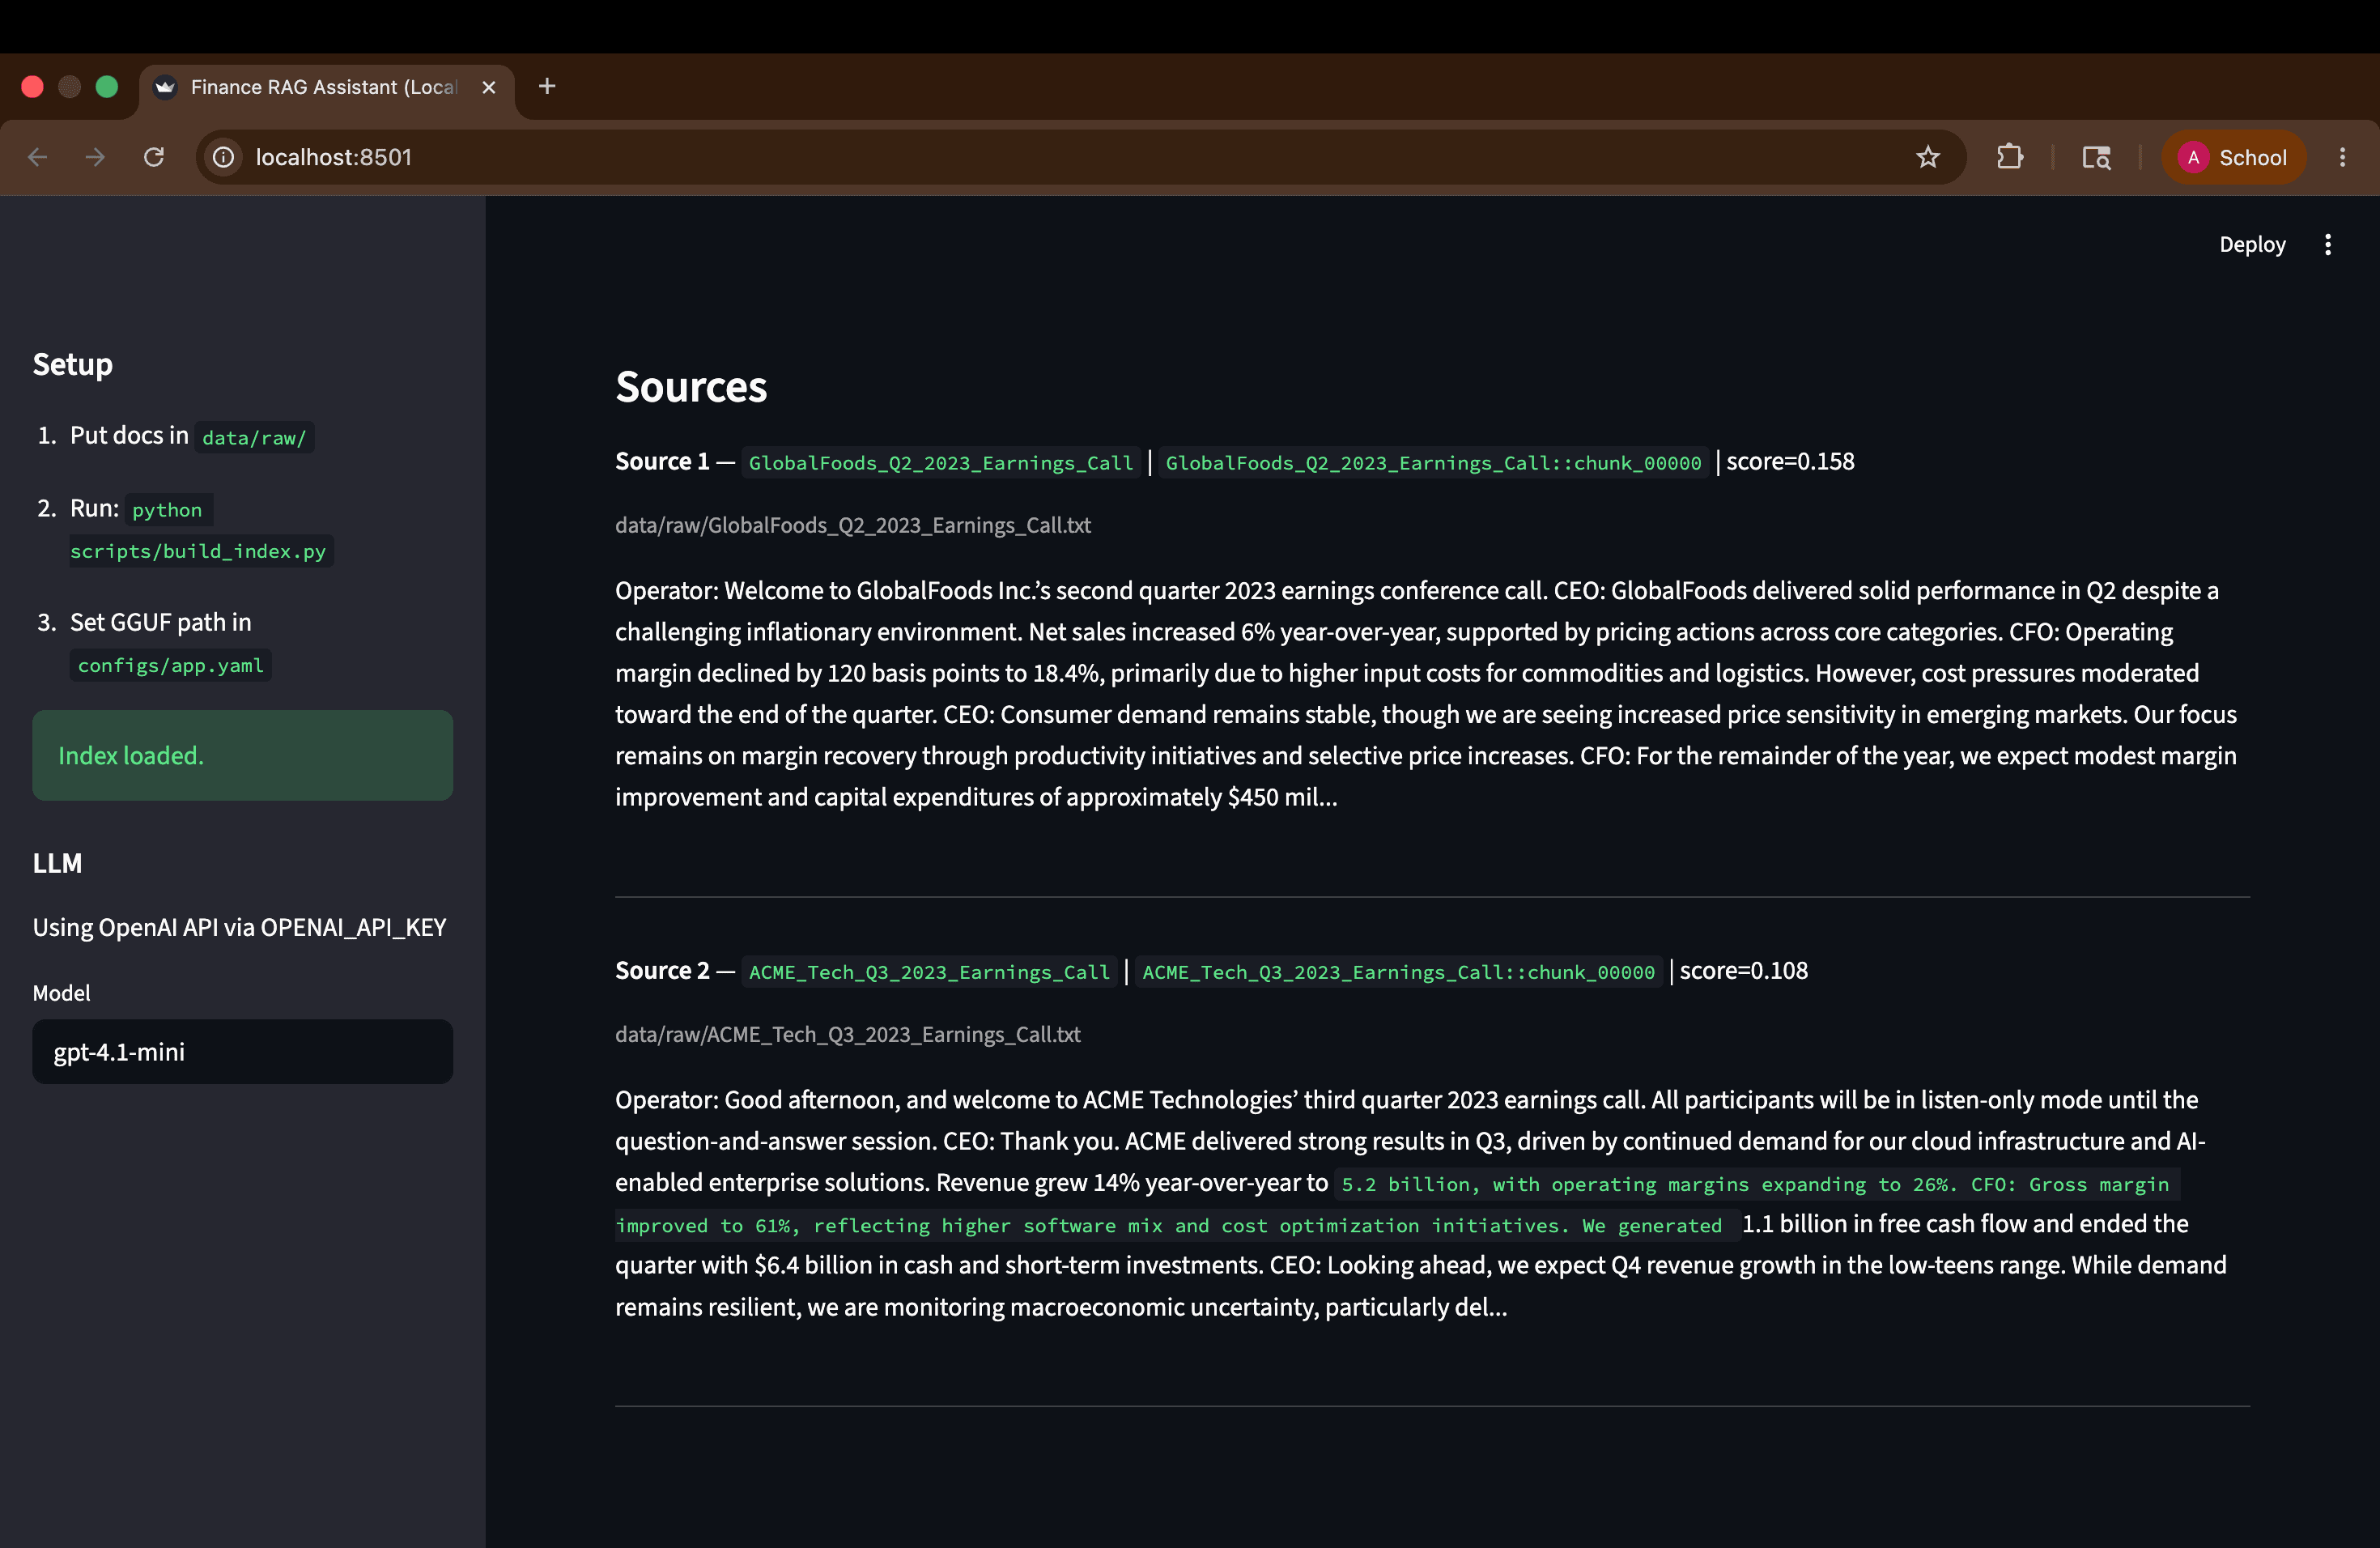The image size is (2380, 1548).
Task: Click the score=0.158 value
Action: pyautogui.click(x=1790, y=461)
